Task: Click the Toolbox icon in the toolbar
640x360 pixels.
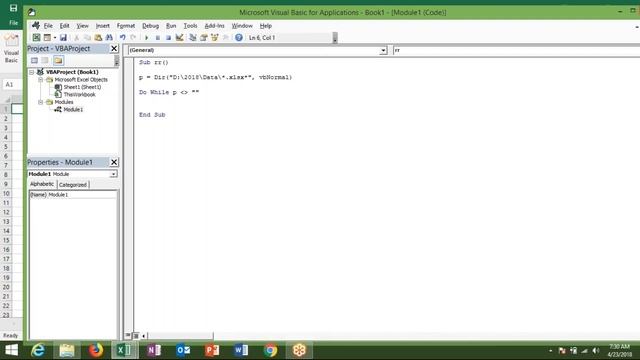Action: click(225, 38)
